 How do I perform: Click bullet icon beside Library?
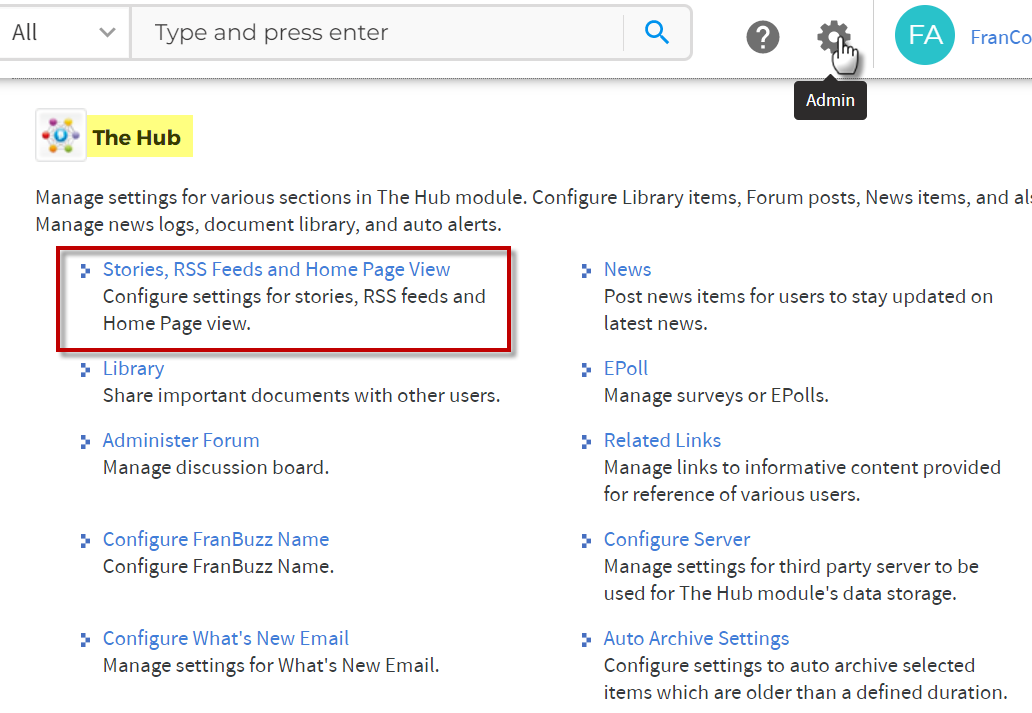pos(85,370)
